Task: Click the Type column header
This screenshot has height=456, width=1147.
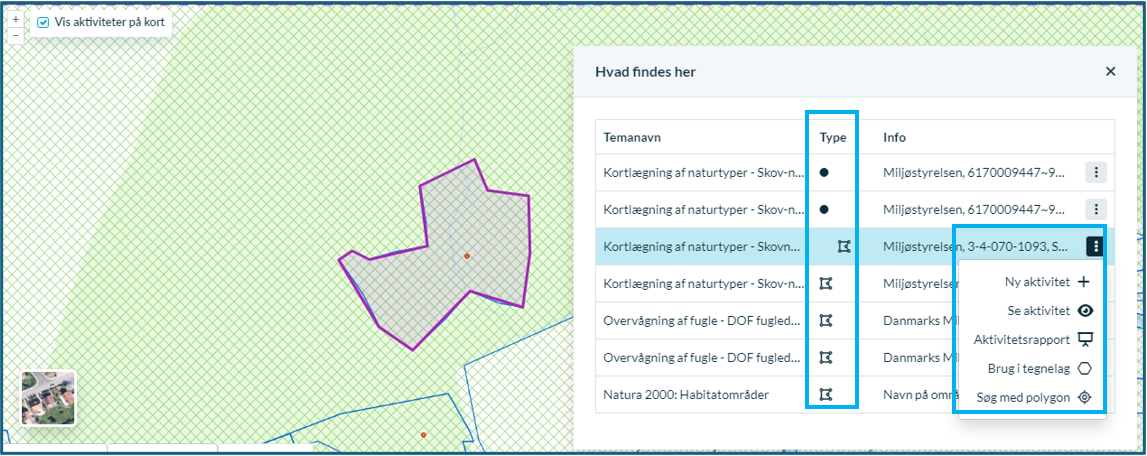Action: [x=832, y=137]
